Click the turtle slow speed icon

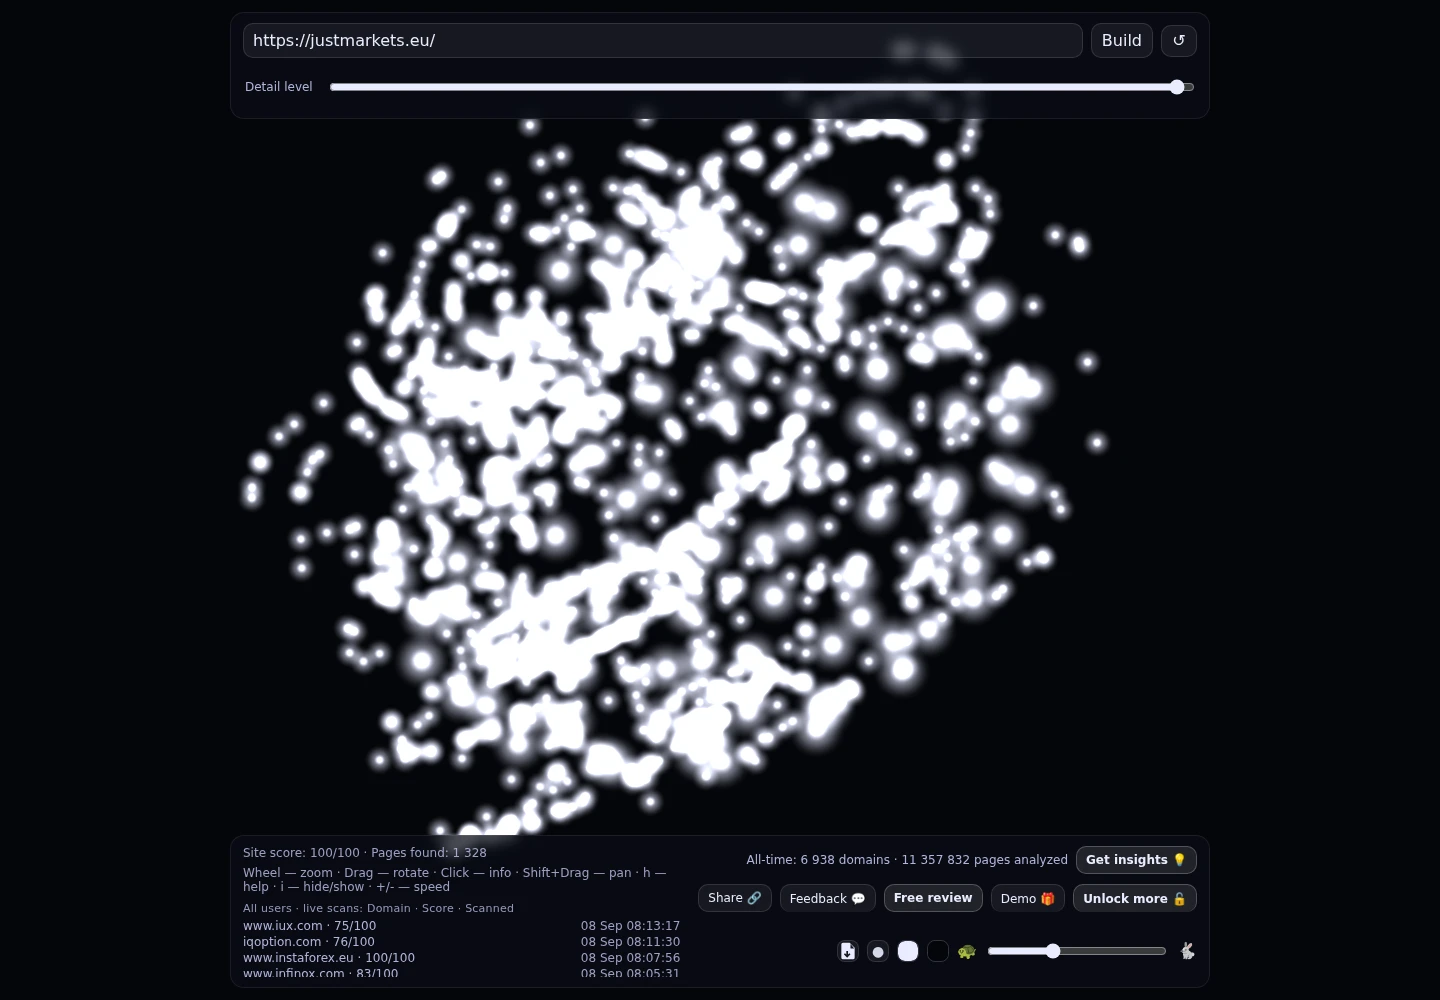pyautogui.click(x=966, y=951)
